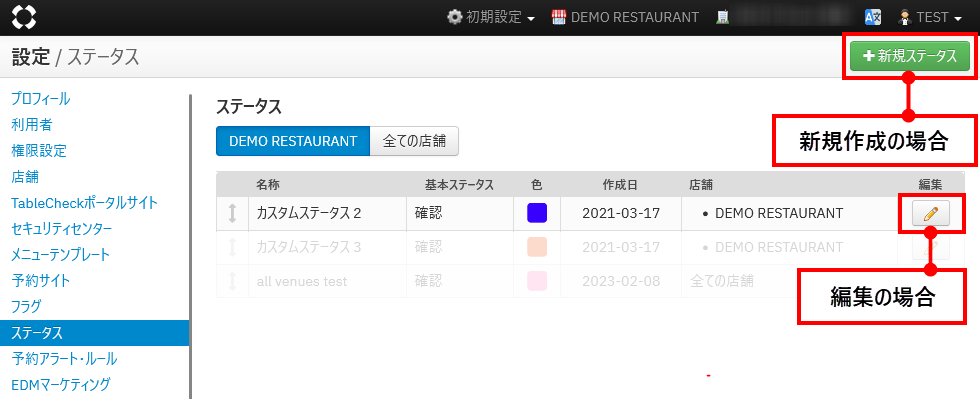
Task: Open 予約サイト in the sidebar
Action: point(41,281)
